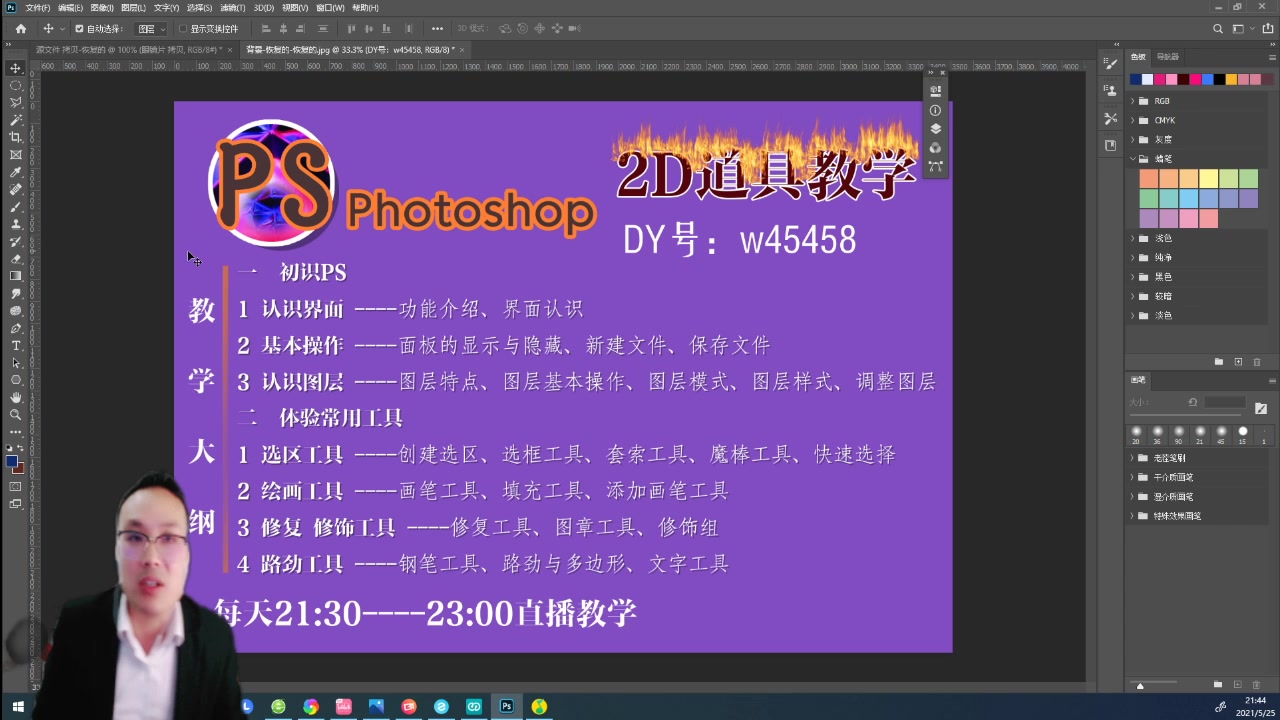Create new swatch button in swatches panel

tap(1238, 361)
